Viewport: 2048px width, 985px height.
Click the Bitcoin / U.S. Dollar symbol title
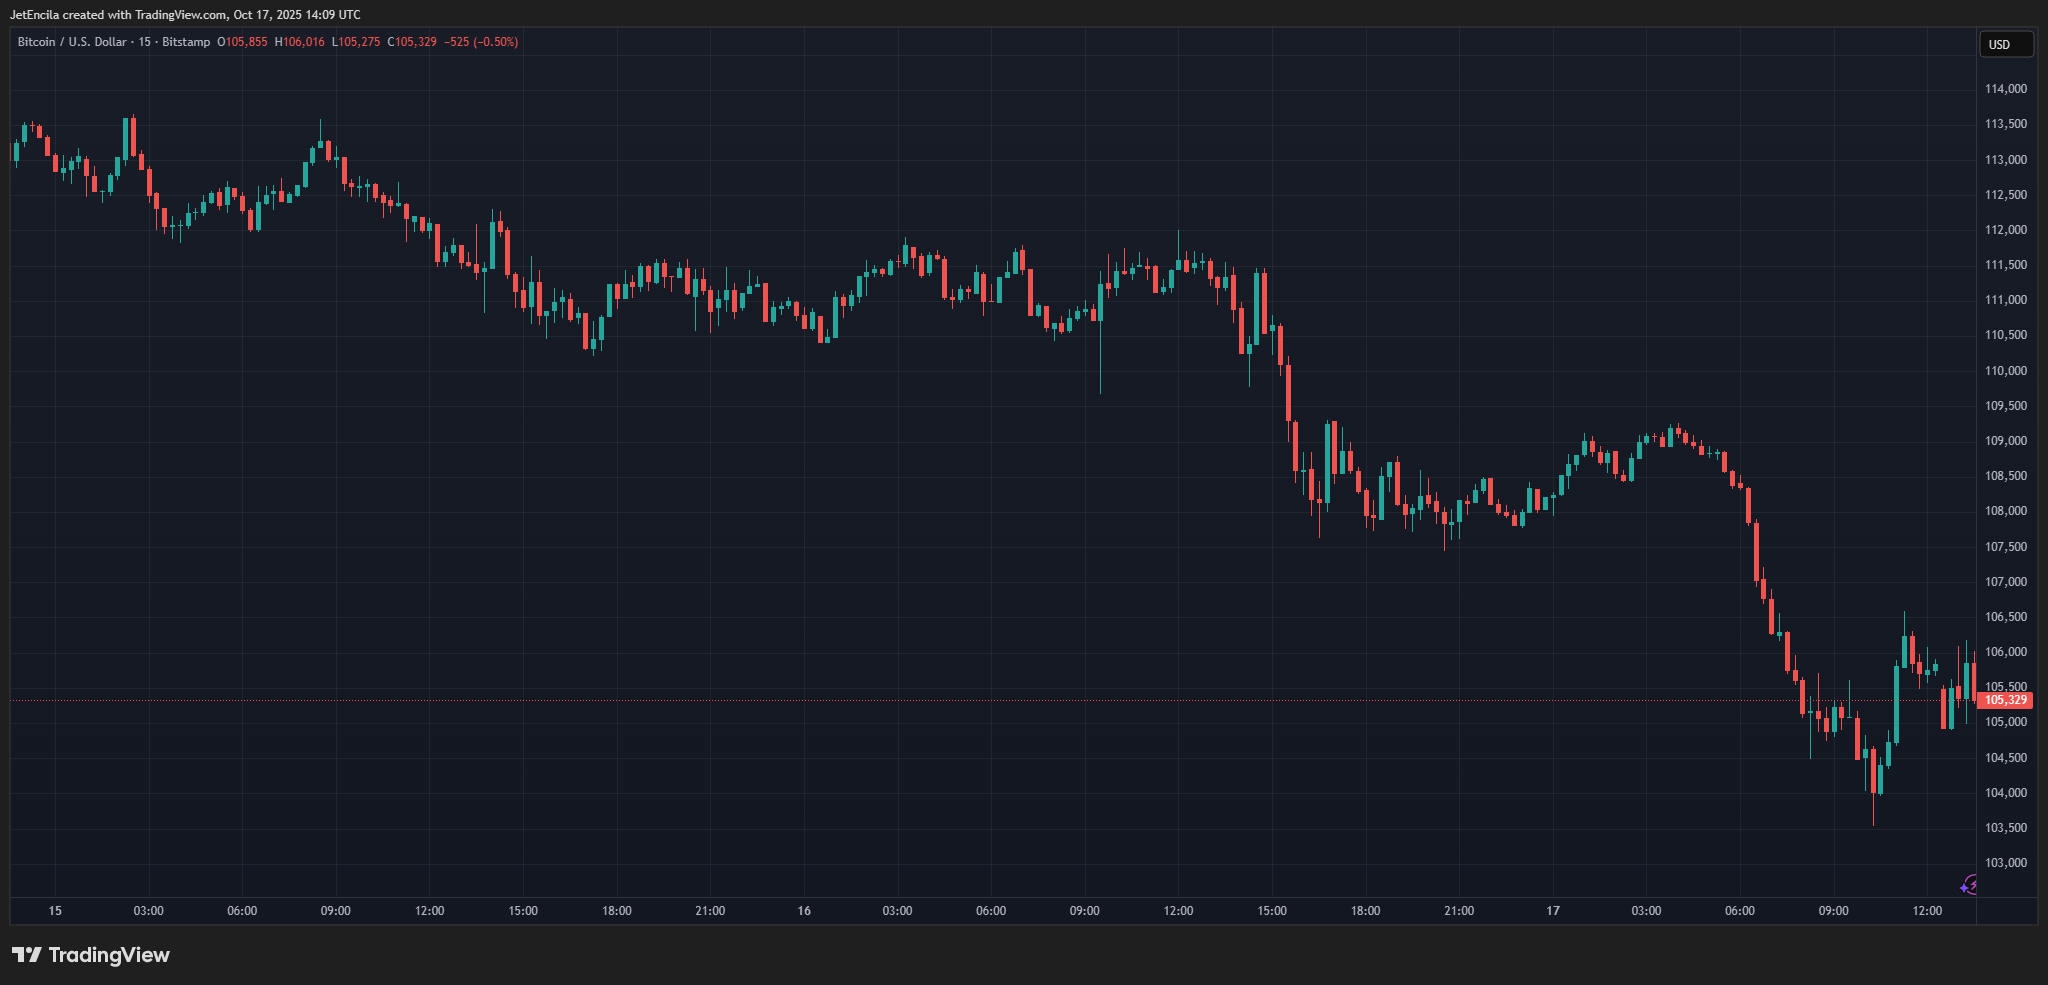point(72,42)
